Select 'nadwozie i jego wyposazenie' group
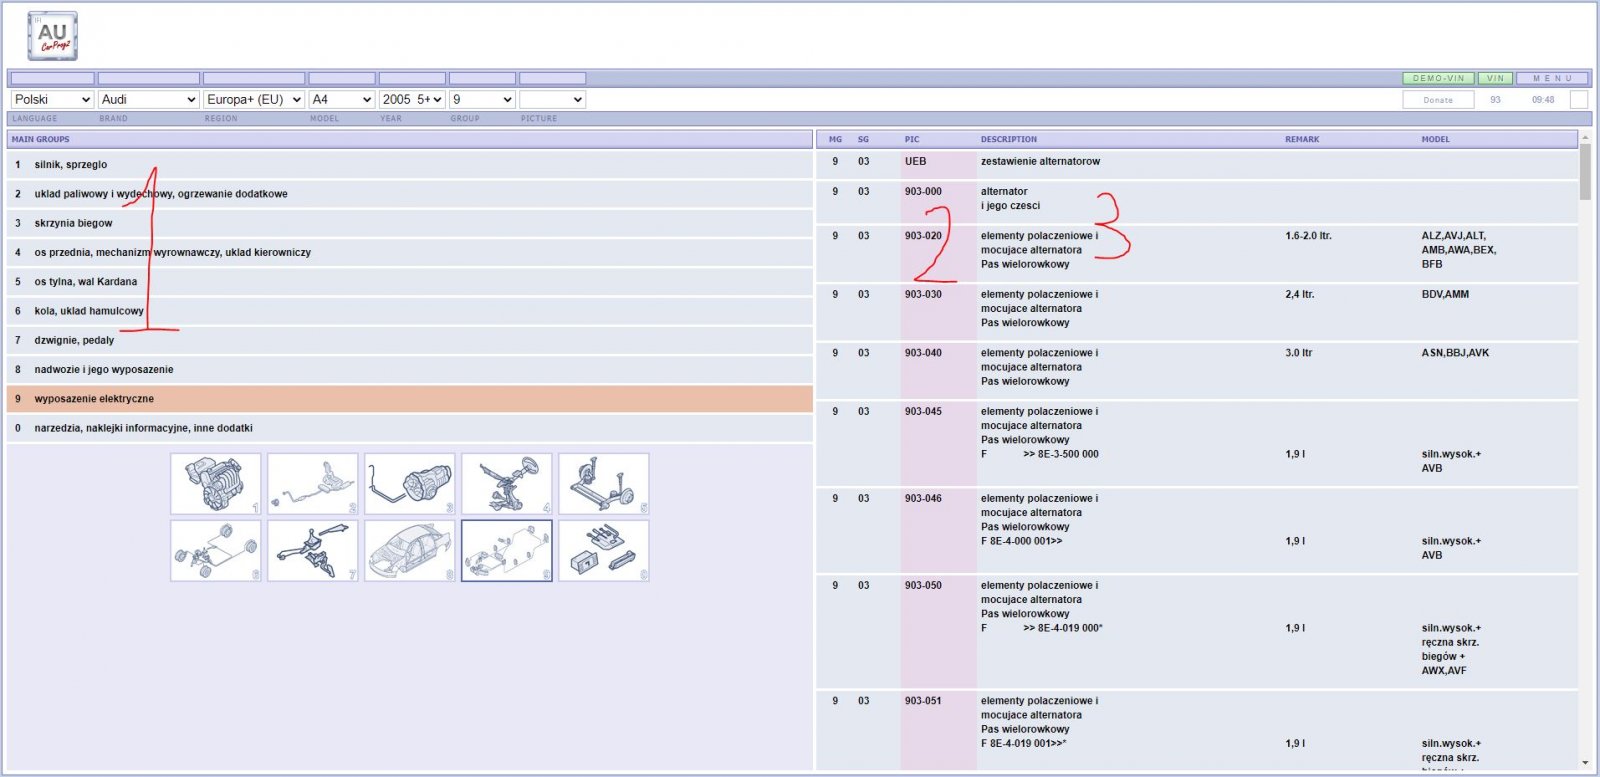 pyautogui.click(x=410, y=369)
